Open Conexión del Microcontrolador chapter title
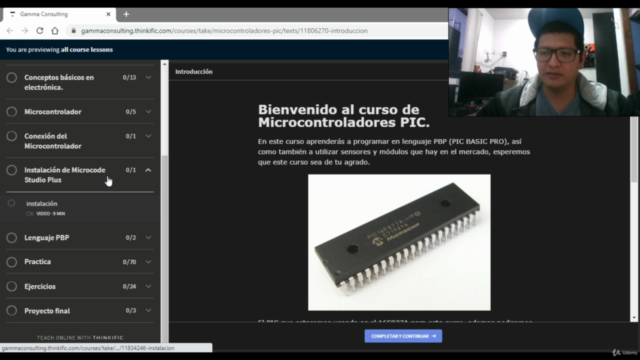This screenshot has width=640, height=360. tap(53, 141)
